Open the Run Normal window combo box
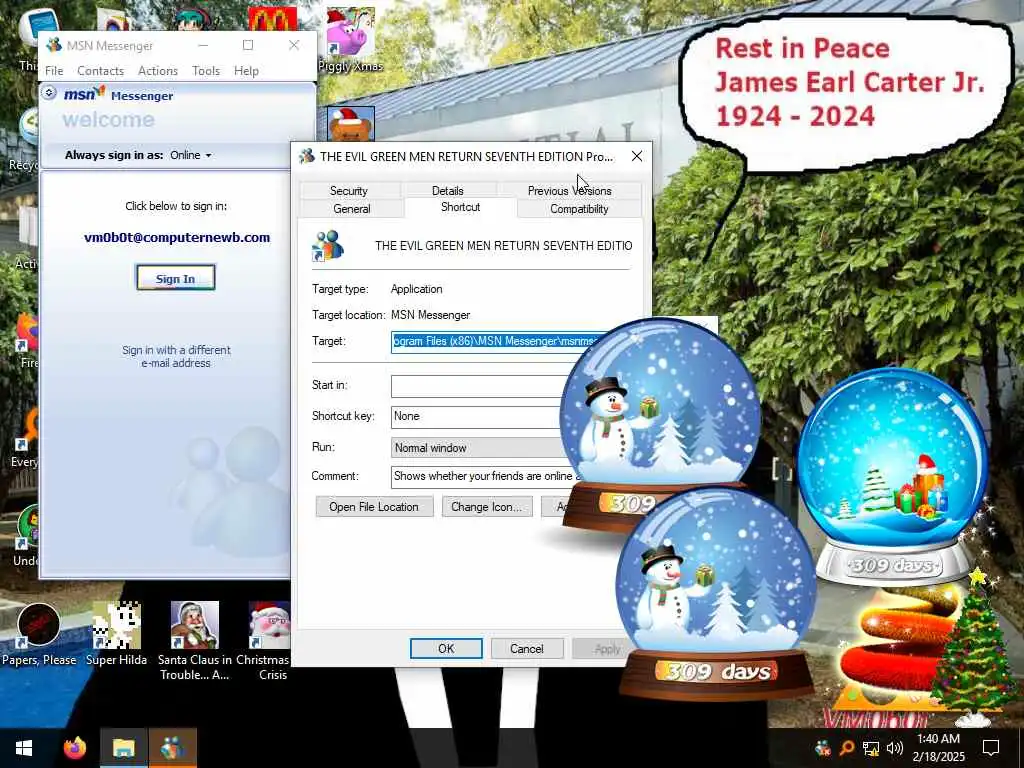 coord(479,448)
